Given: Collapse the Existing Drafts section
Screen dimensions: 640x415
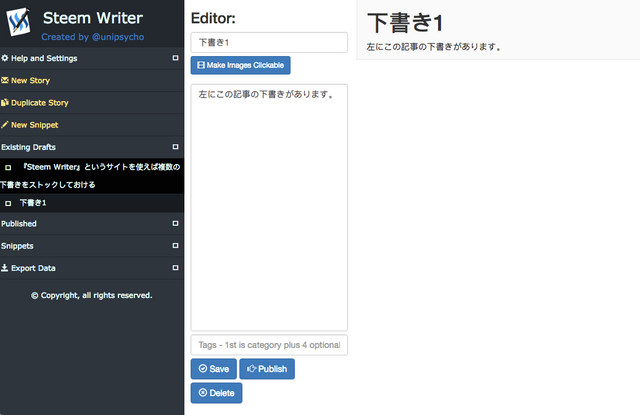Looking at the screenshot, I should pyautogui.click(x=176, y=146).
